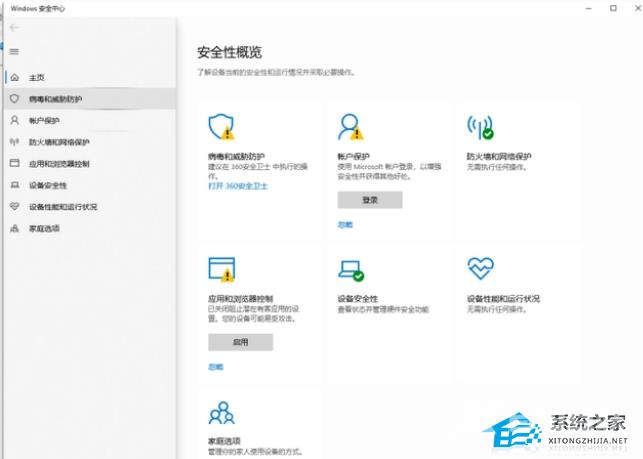This screenshot has height=459, width=643.
Task: Click the 设备安全性 card title
Action: point(358,299)
